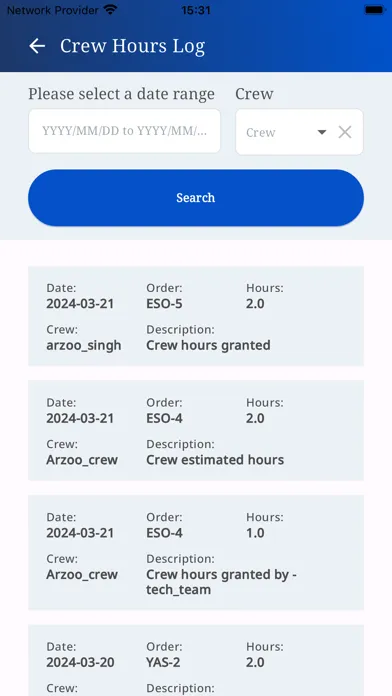Tap the back arrow in header
The image size is (392, 696).
point(37,46)
